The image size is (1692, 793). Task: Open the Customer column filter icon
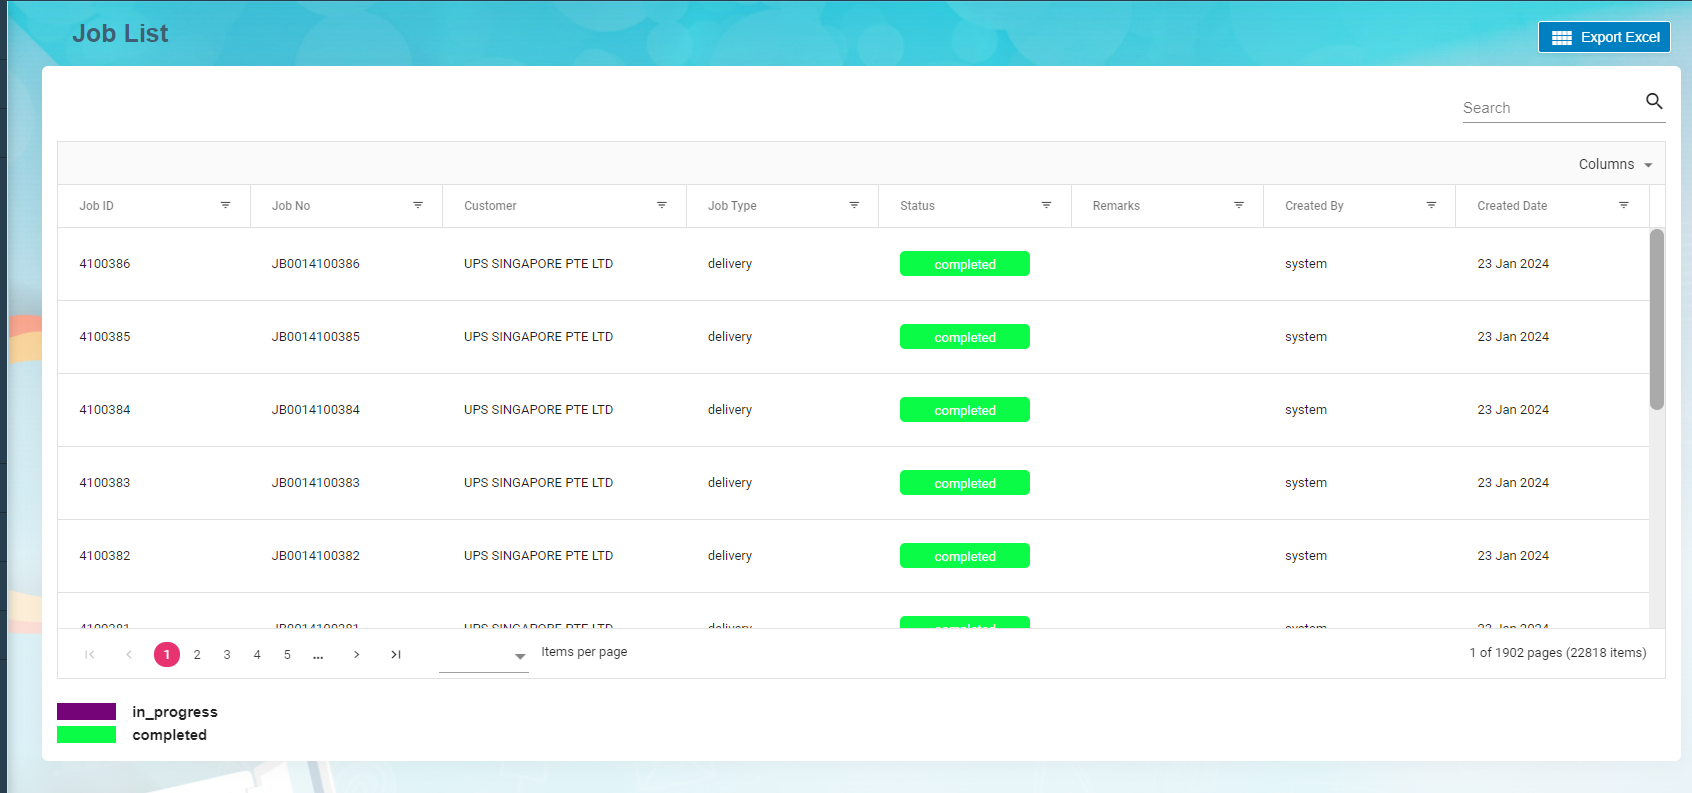point(661,205)
